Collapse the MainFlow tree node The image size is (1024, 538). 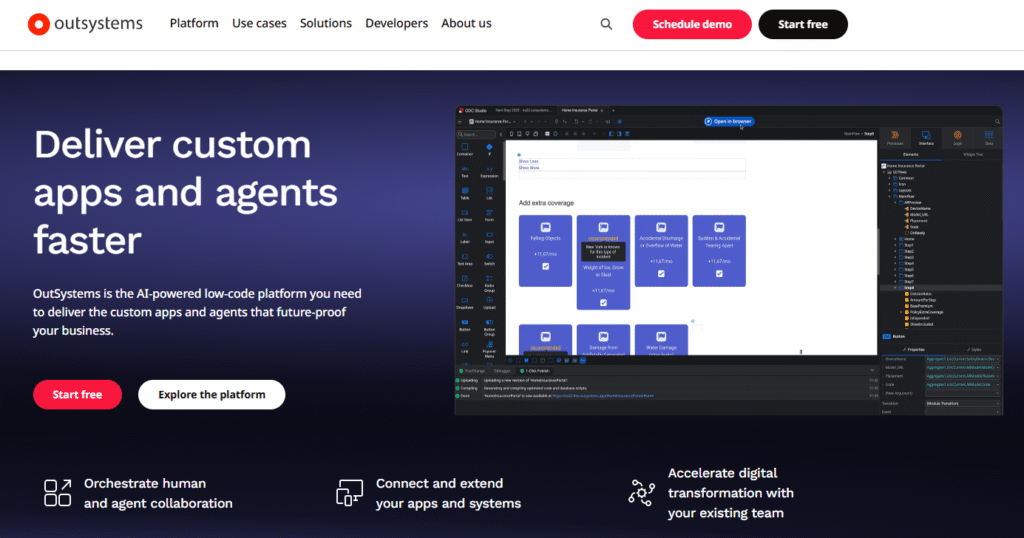889,197
